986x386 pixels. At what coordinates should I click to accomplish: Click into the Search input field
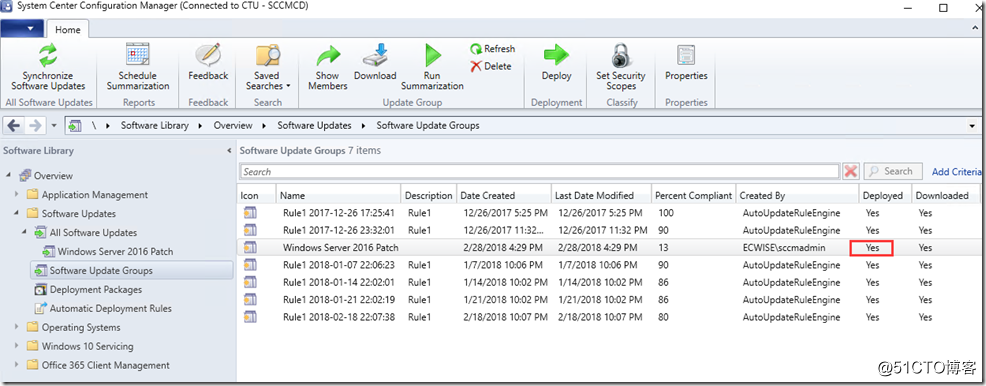point(540,172)
